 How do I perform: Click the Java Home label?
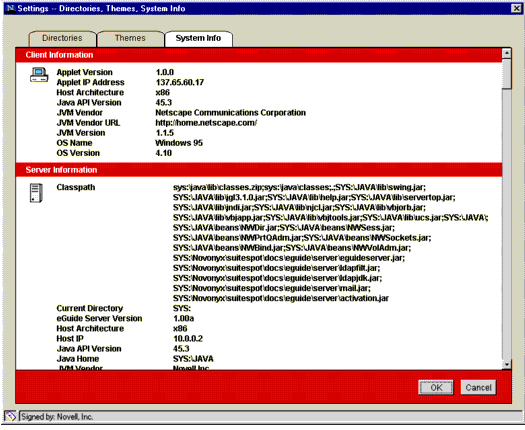(78, 359)
